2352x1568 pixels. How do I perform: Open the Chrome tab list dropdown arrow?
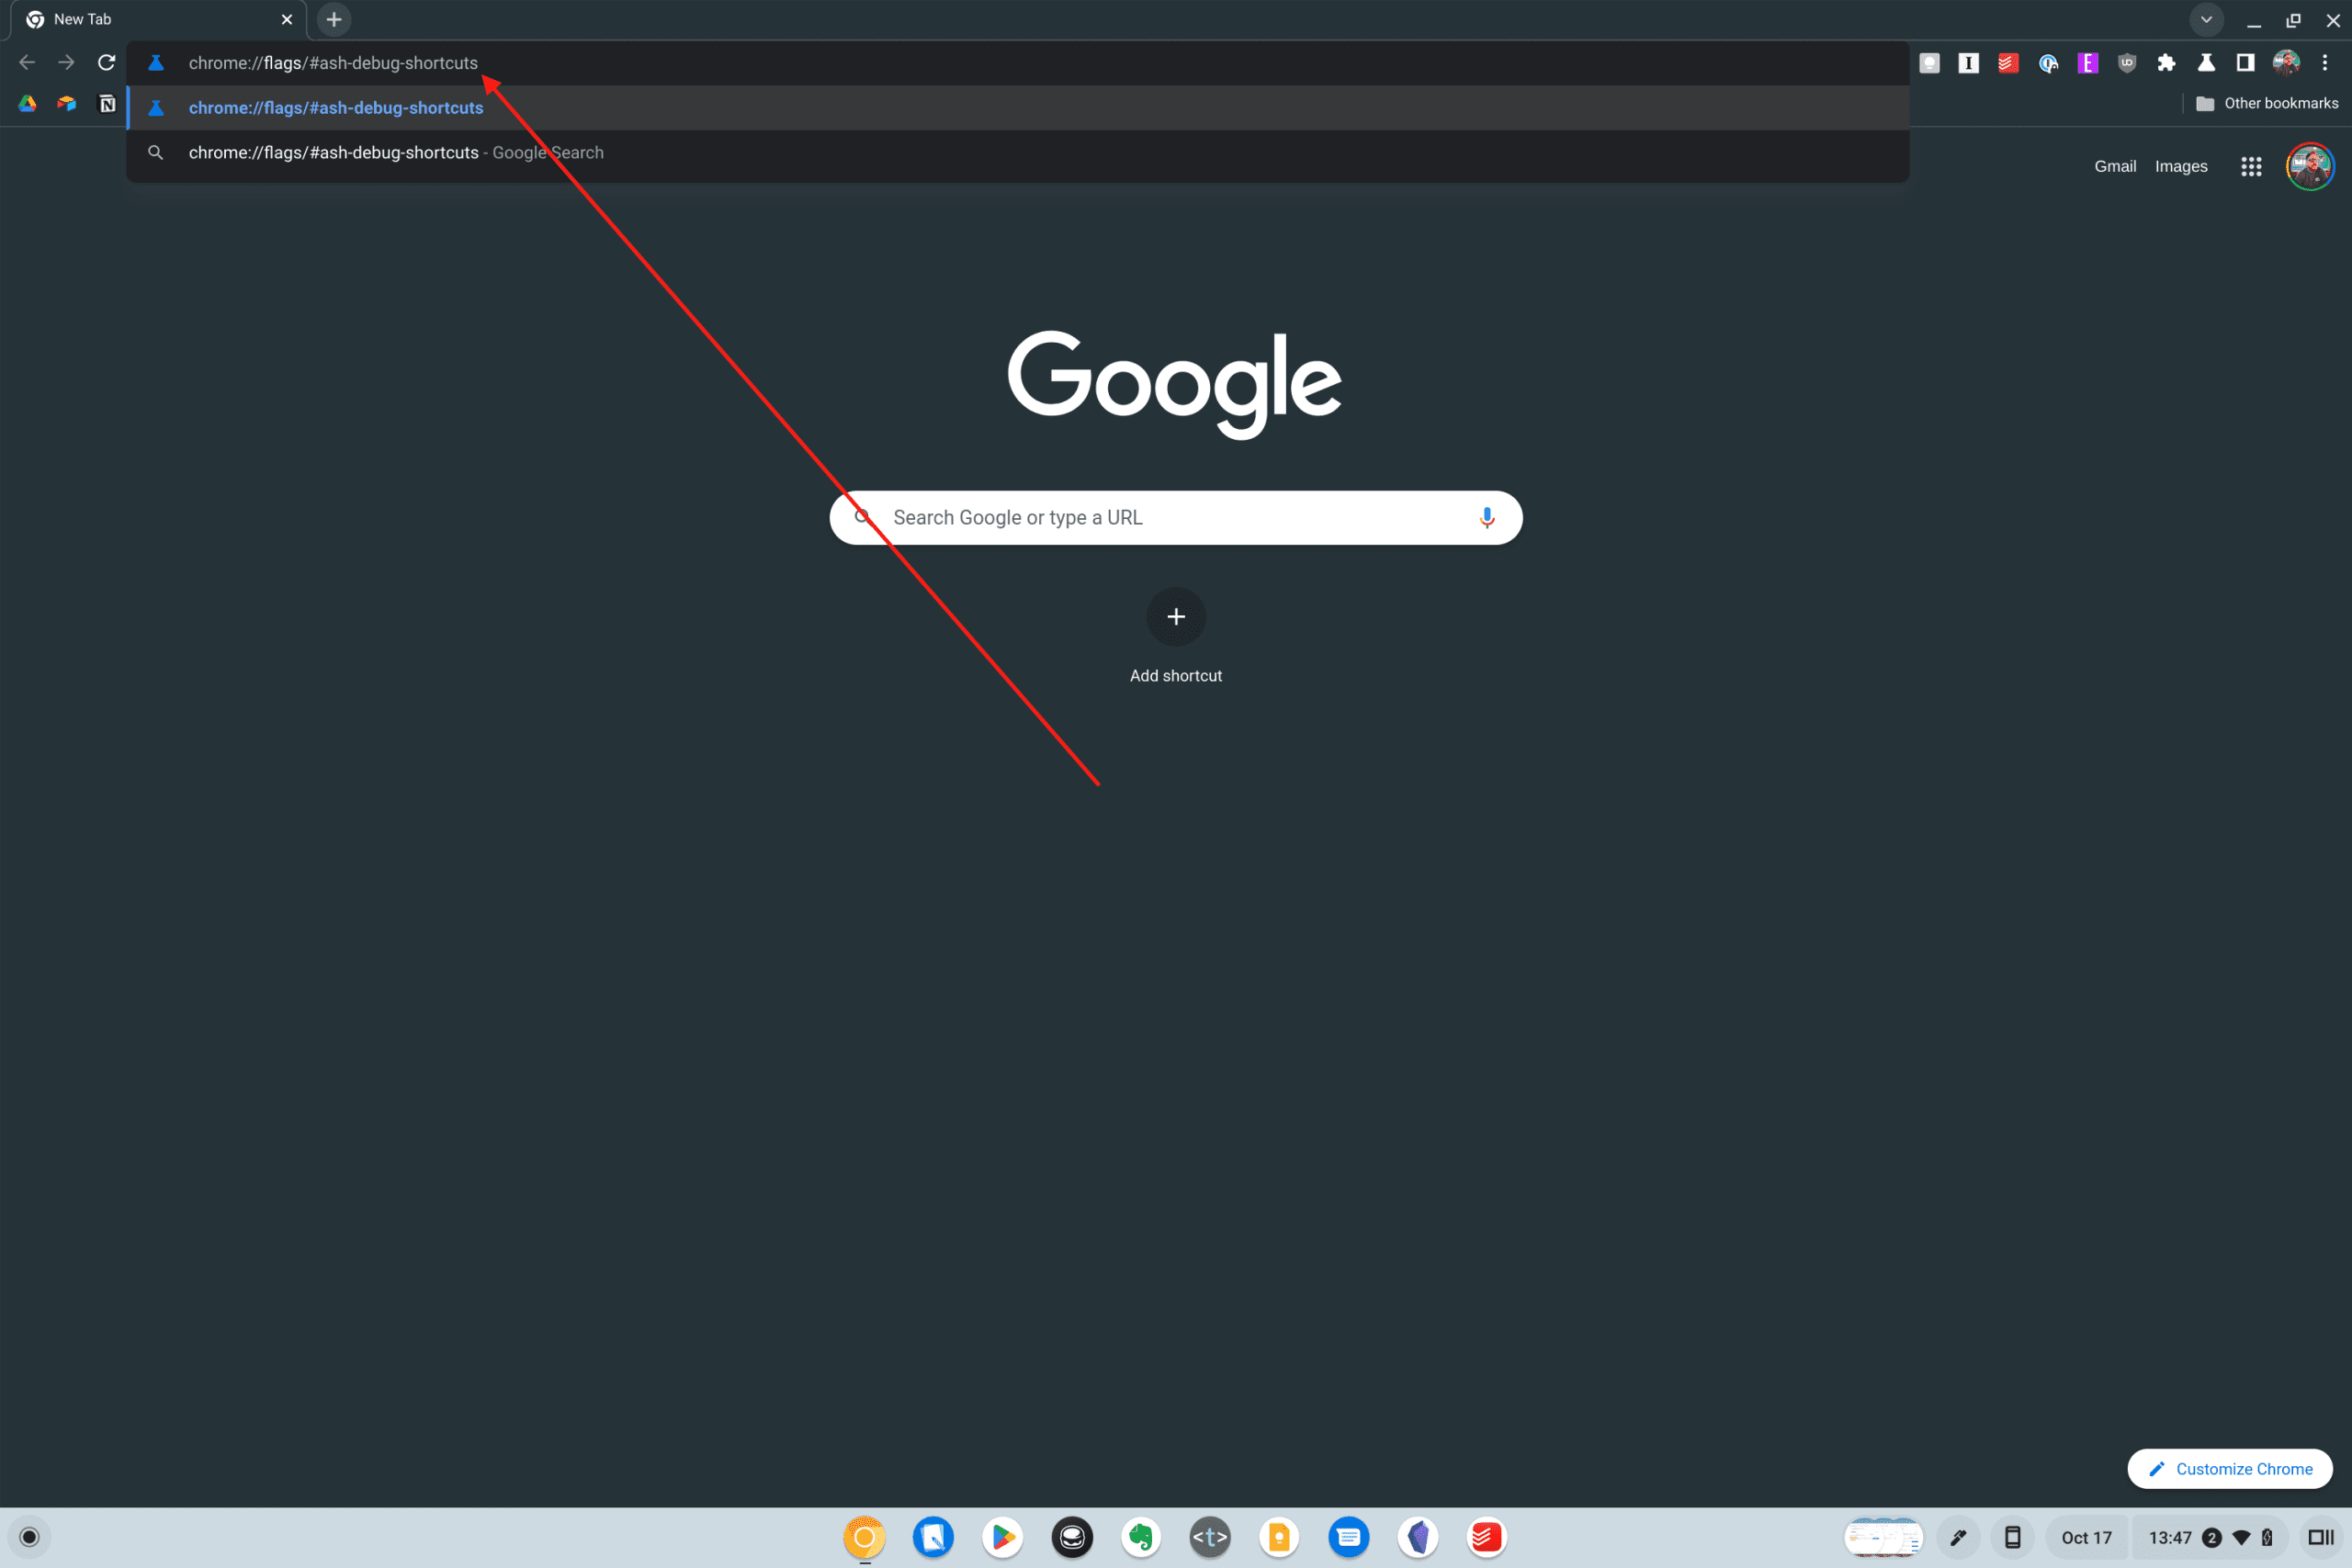tap(2207, 19)
